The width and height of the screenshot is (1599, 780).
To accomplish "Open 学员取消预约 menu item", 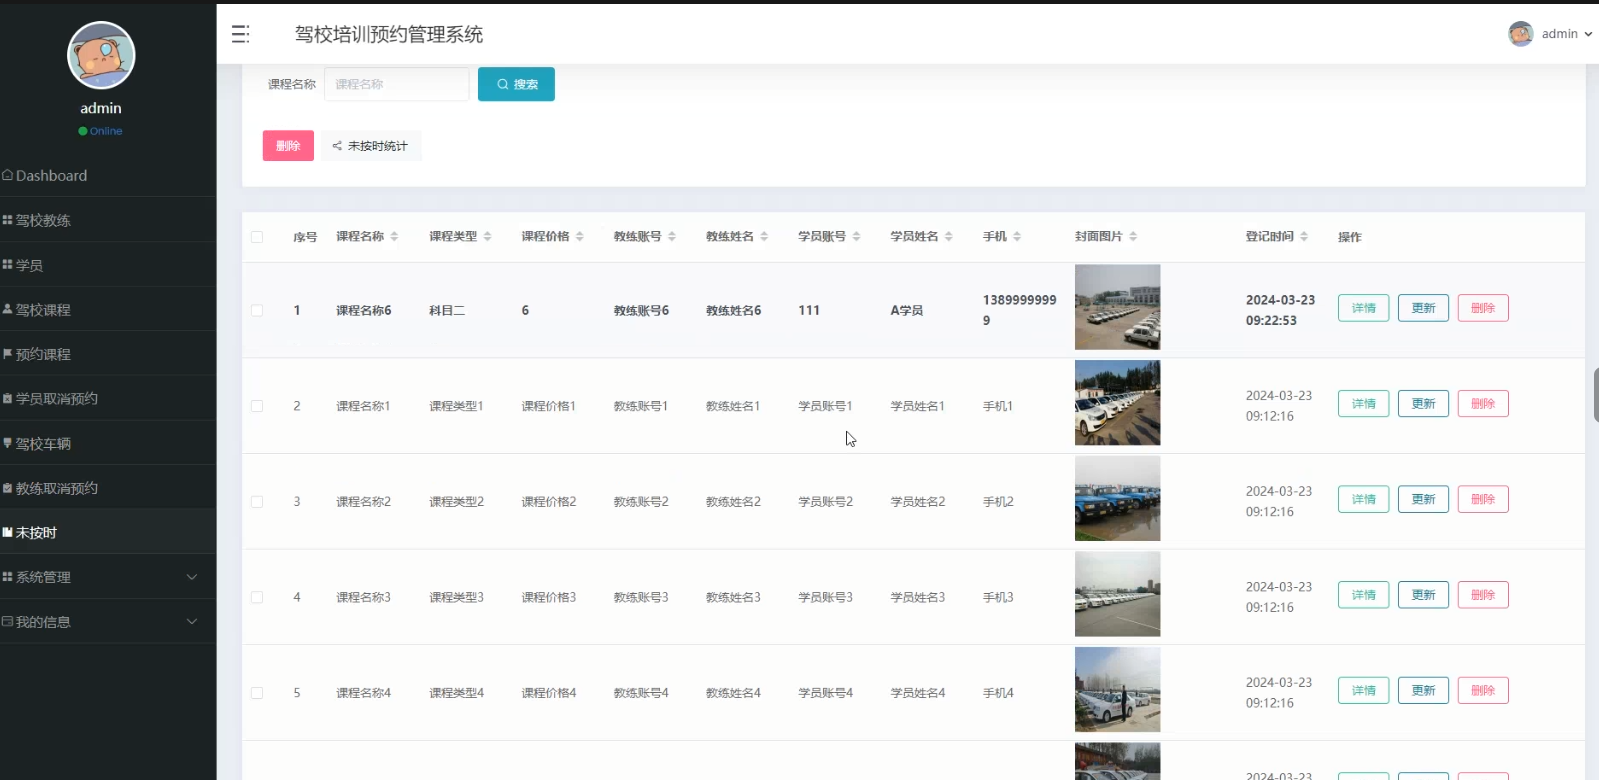I will (x=108, y=398).
